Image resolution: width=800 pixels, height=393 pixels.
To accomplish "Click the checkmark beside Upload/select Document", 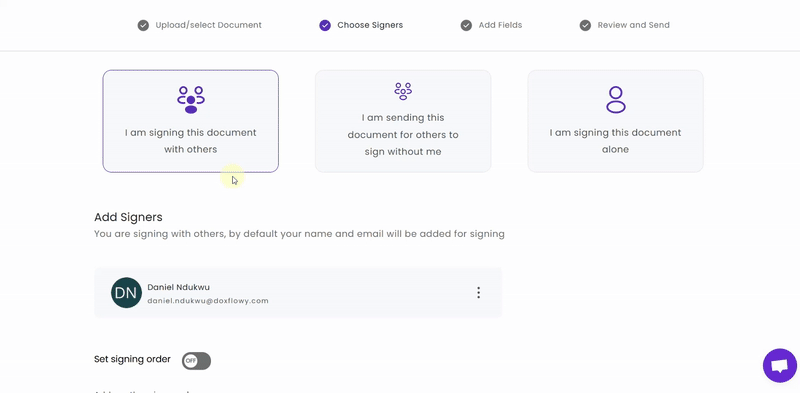I will tap(143, 25).
